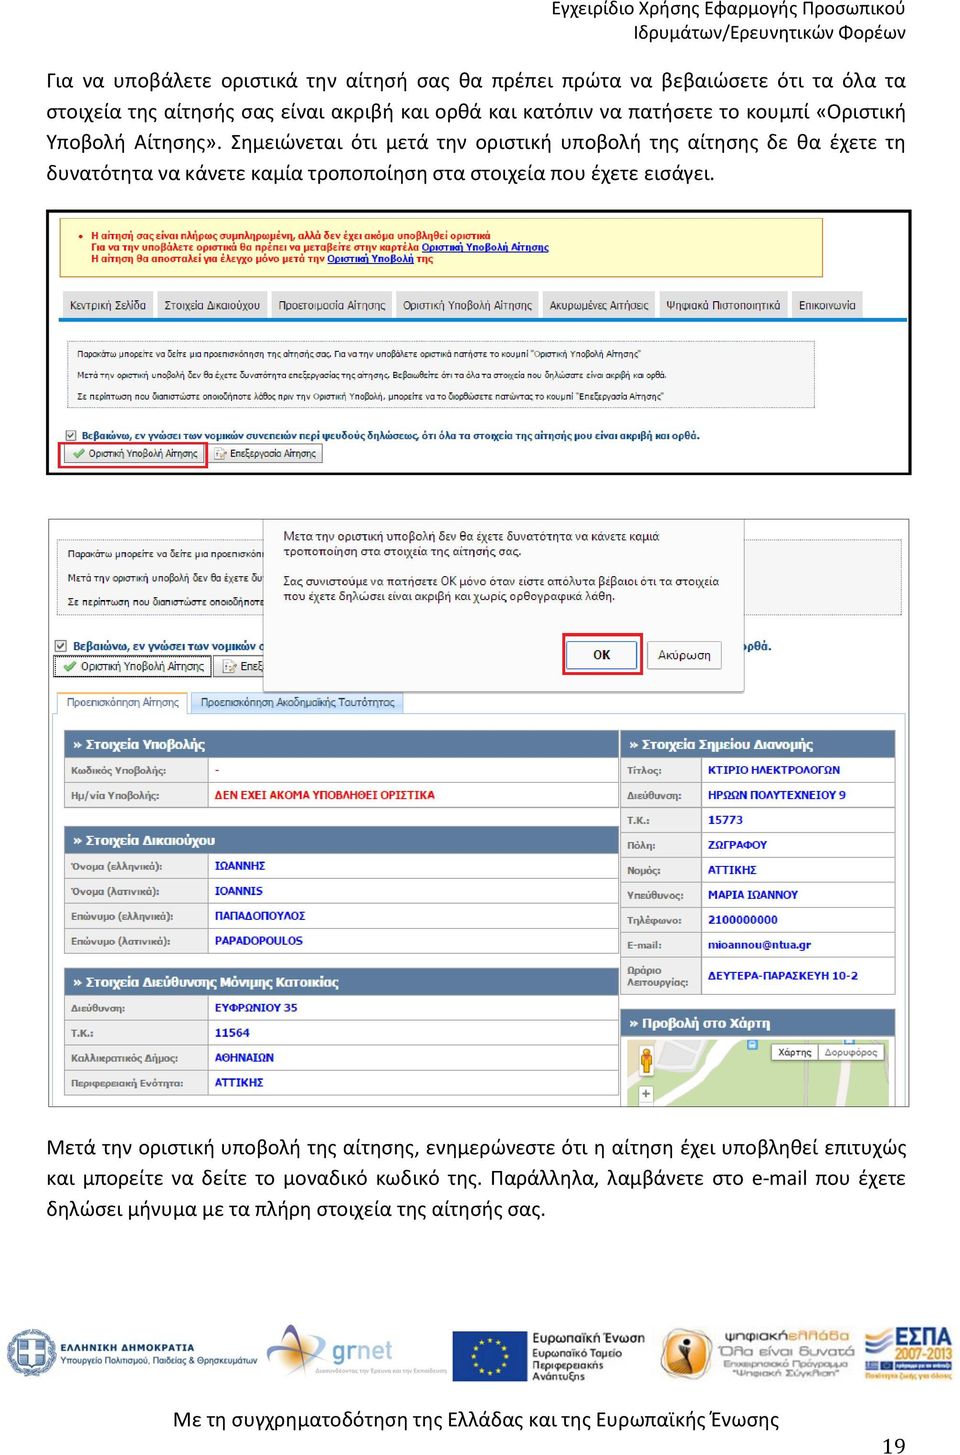
Task: Switch to Προεπισκόπηση Ακαδημαϊκής Ταυτότητας tab
Action: coord(297,703)
